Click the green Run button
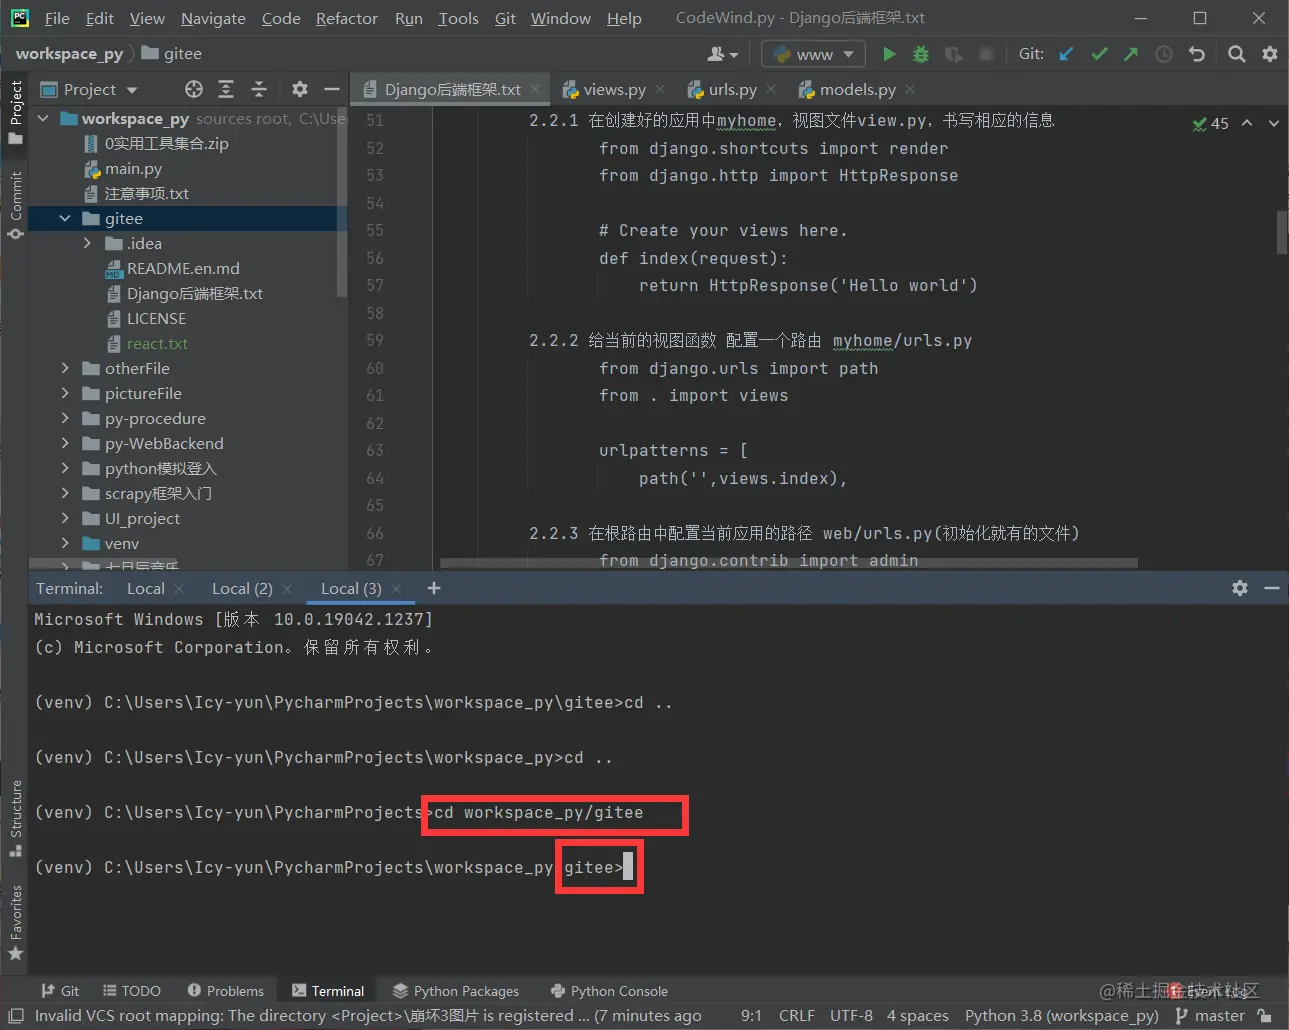Screen dimensions: 1289x1030 point(888,54)
